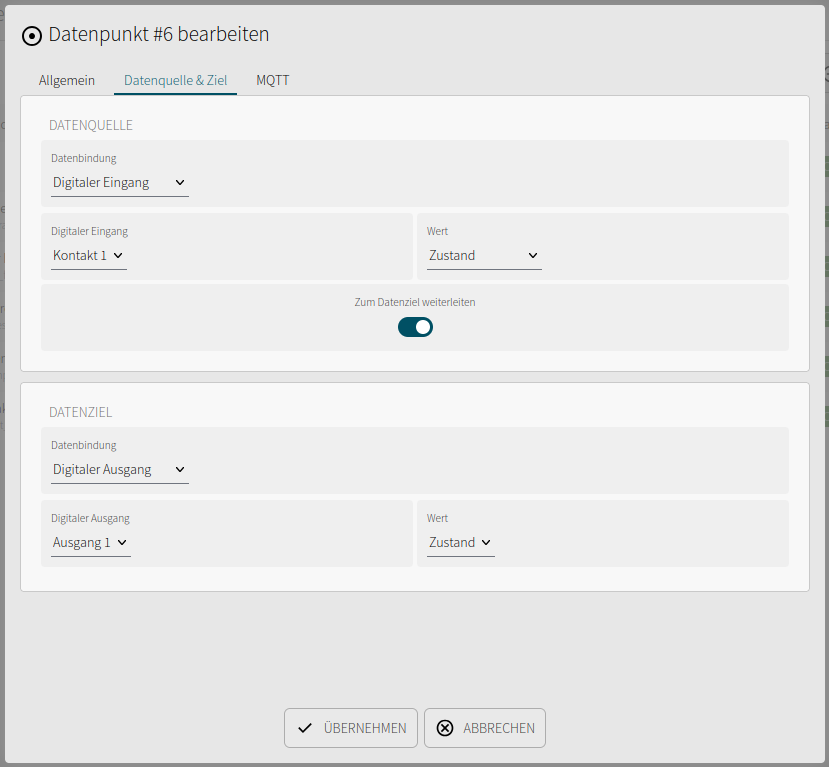
Task: Open the Kontakt 1 dropdown
Action: click(89, 256)
